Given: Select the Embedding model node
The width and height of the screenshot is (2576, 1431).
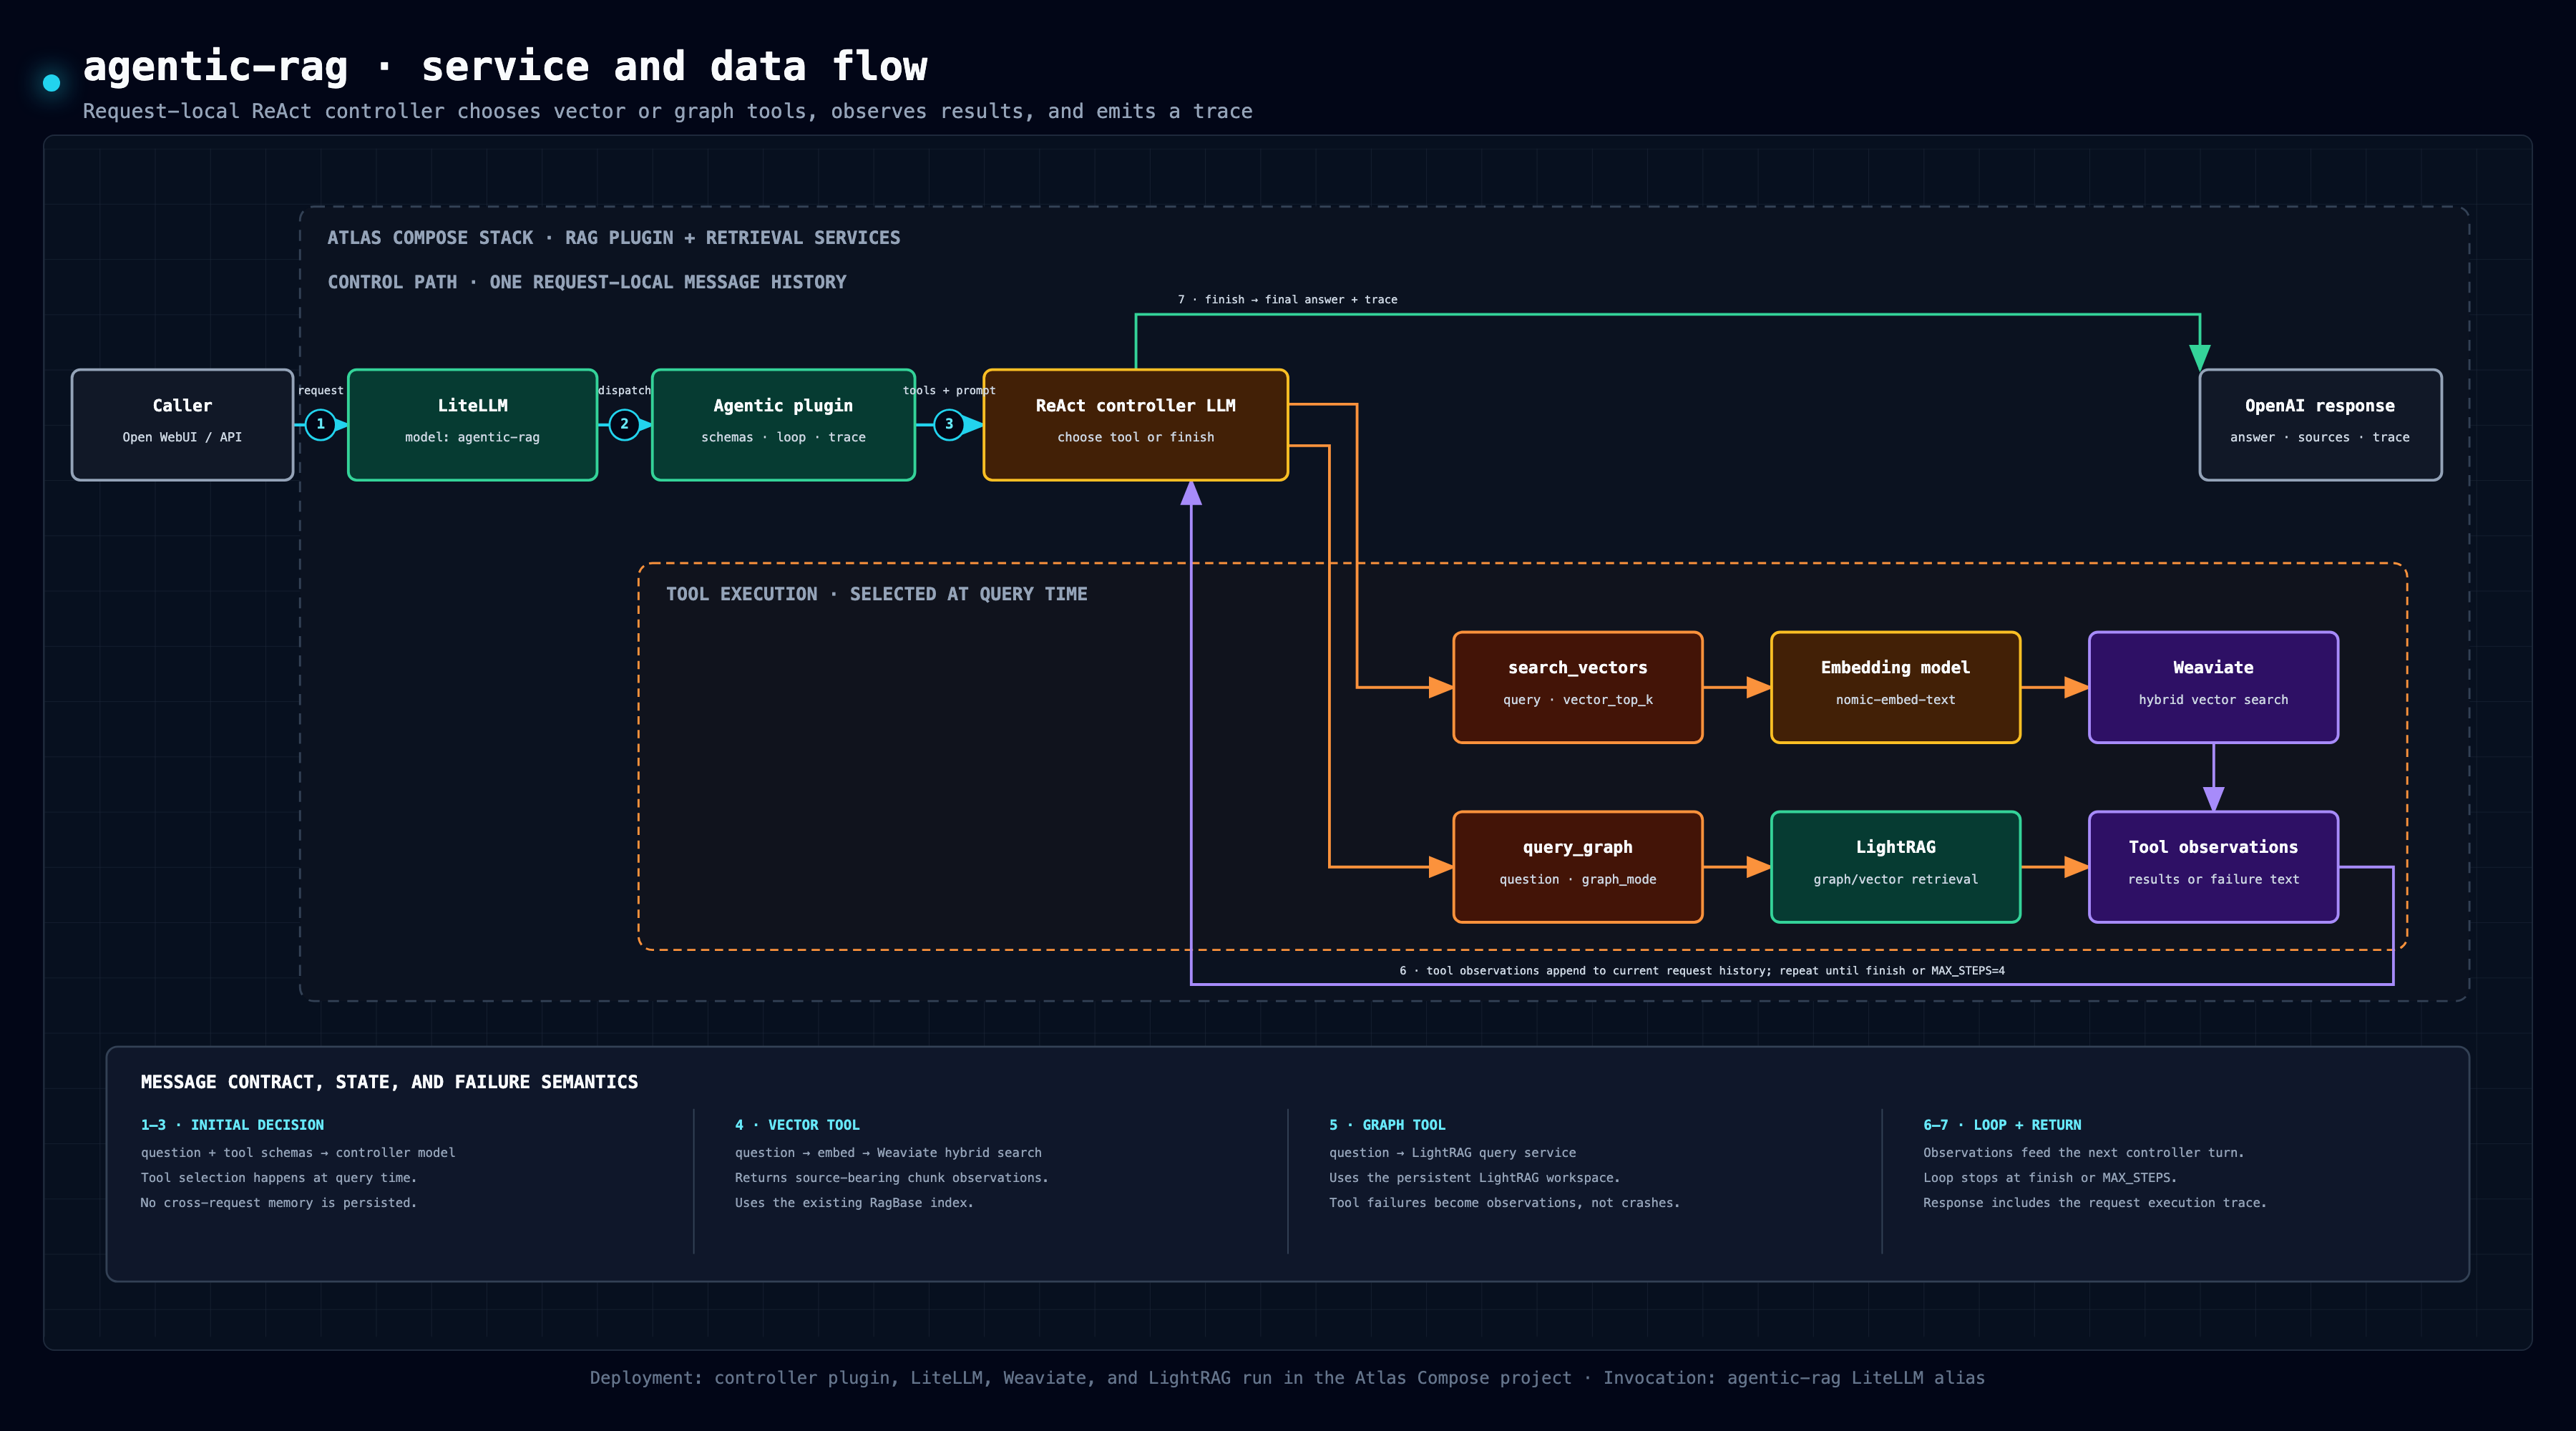Looking at the screenshot, I should [x=1895, y=687].
